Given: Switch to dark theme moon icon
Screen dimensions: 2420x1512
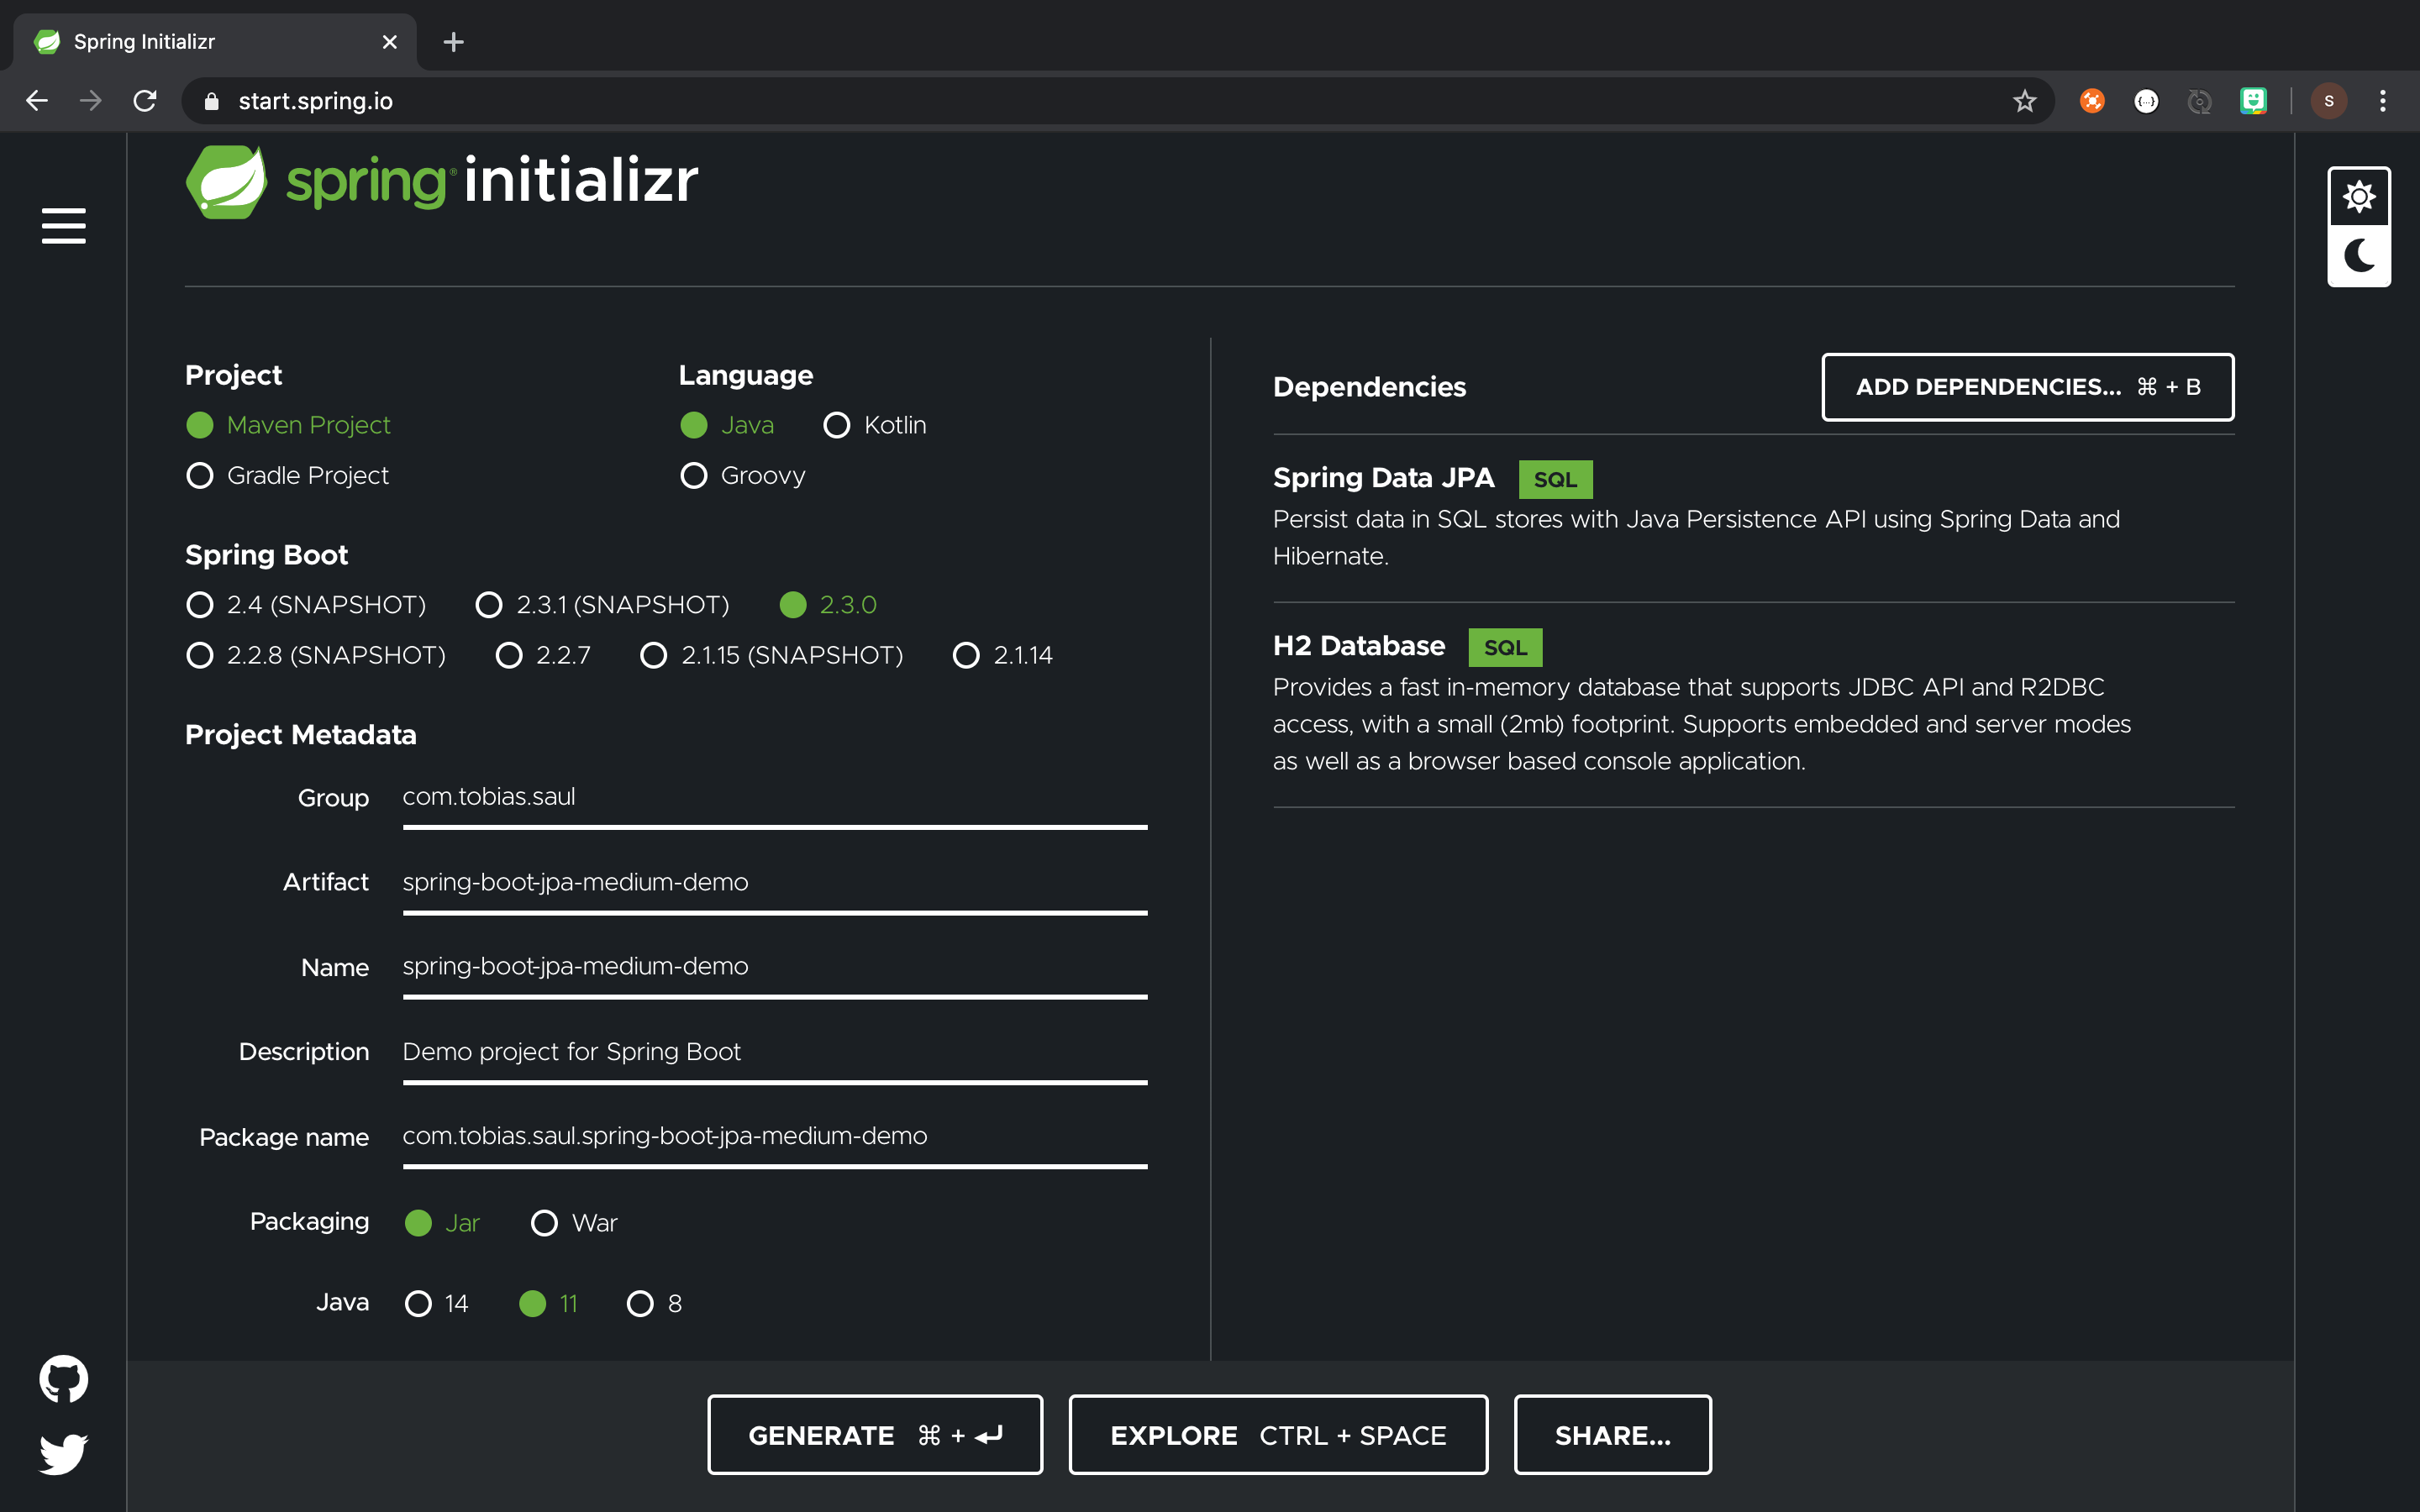Looking at the screenshot, I should pyautogui.click(x=2359, y=256).
